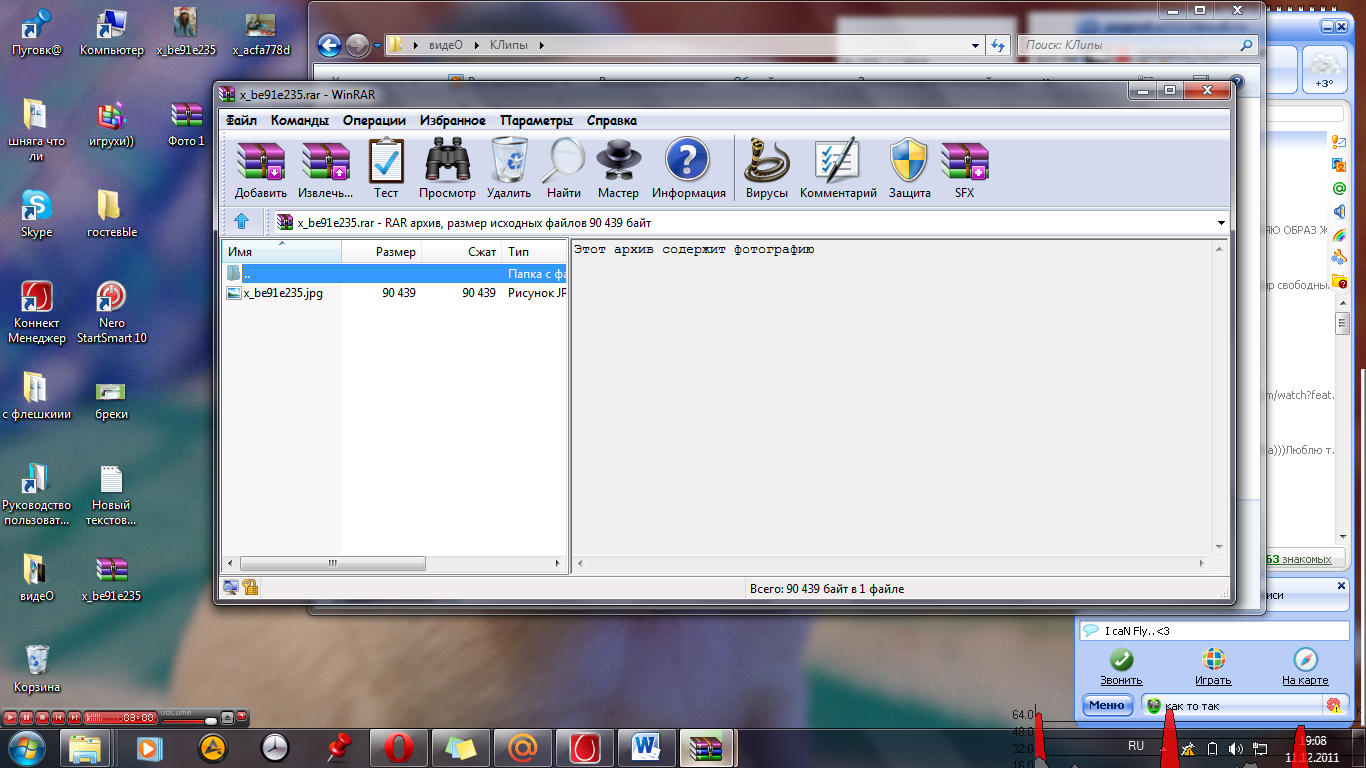The width and height of the screenshot is (1366, 768).
Task: Expand Explorer address bar history dropdown
Action: 976,45
